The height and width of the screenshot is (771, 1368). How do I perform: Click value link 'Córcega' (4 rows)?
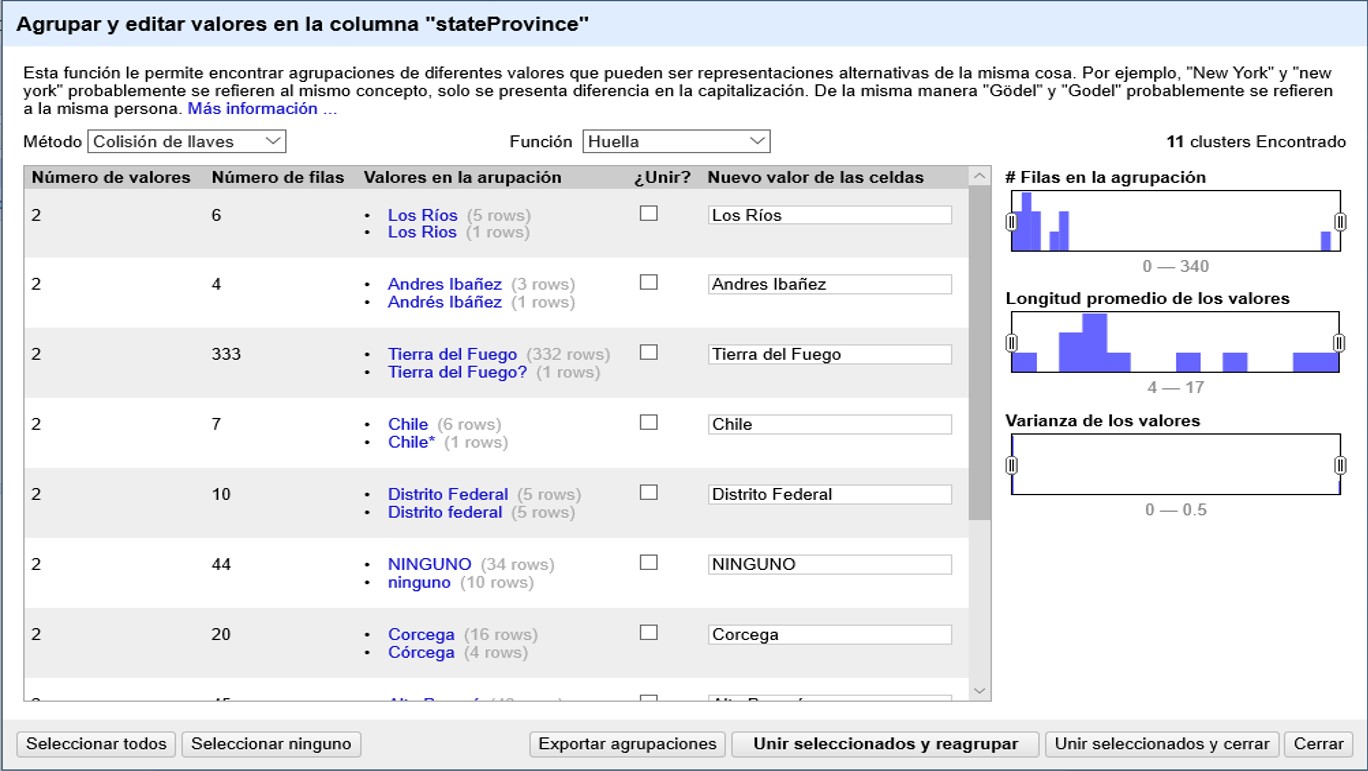click(421, 652)
